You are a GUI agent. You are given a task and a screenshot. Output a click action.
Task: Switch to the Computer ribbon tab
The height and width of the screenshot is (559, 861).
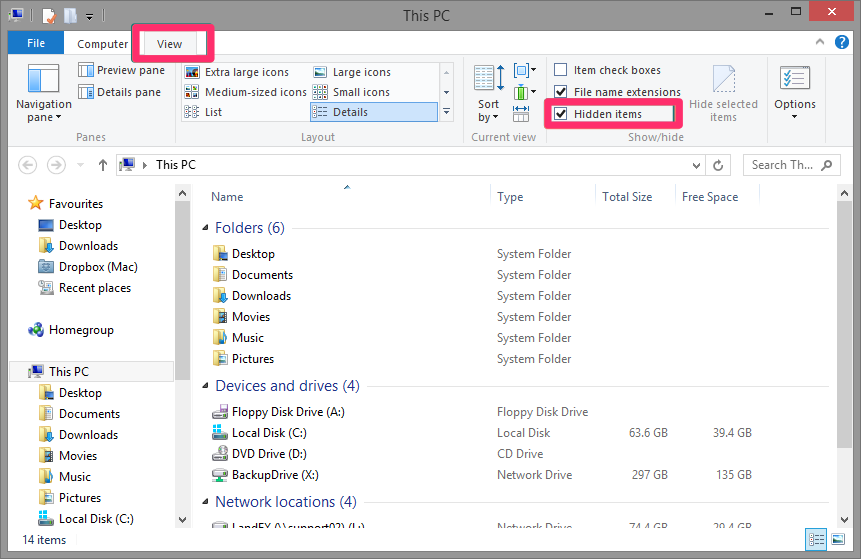(x=102, y=44)
